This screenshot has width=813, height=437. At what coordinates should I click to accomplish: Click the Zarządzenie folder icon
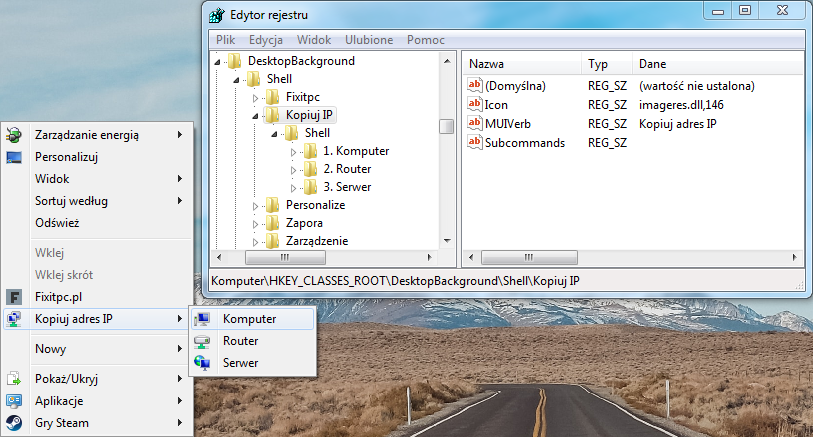pos(273,241)
